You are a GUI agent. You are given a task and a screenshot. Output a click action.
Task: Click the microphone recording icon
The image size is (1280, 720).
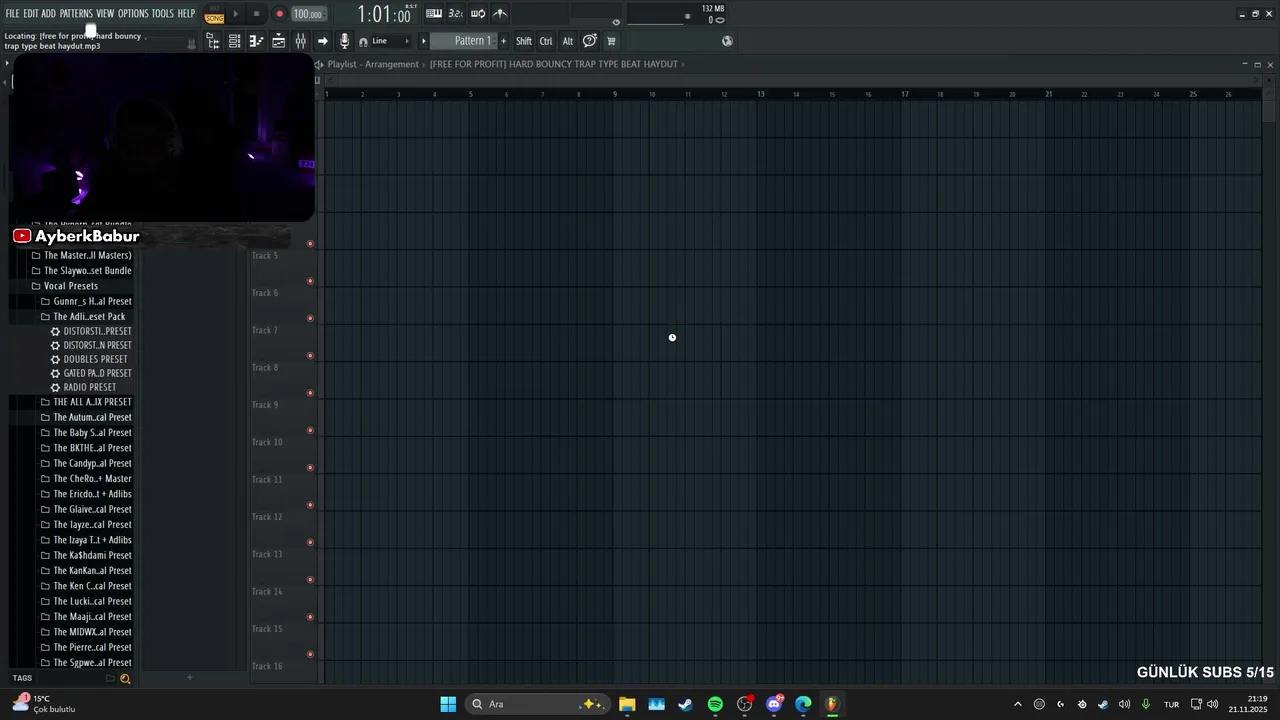[345, 41]
